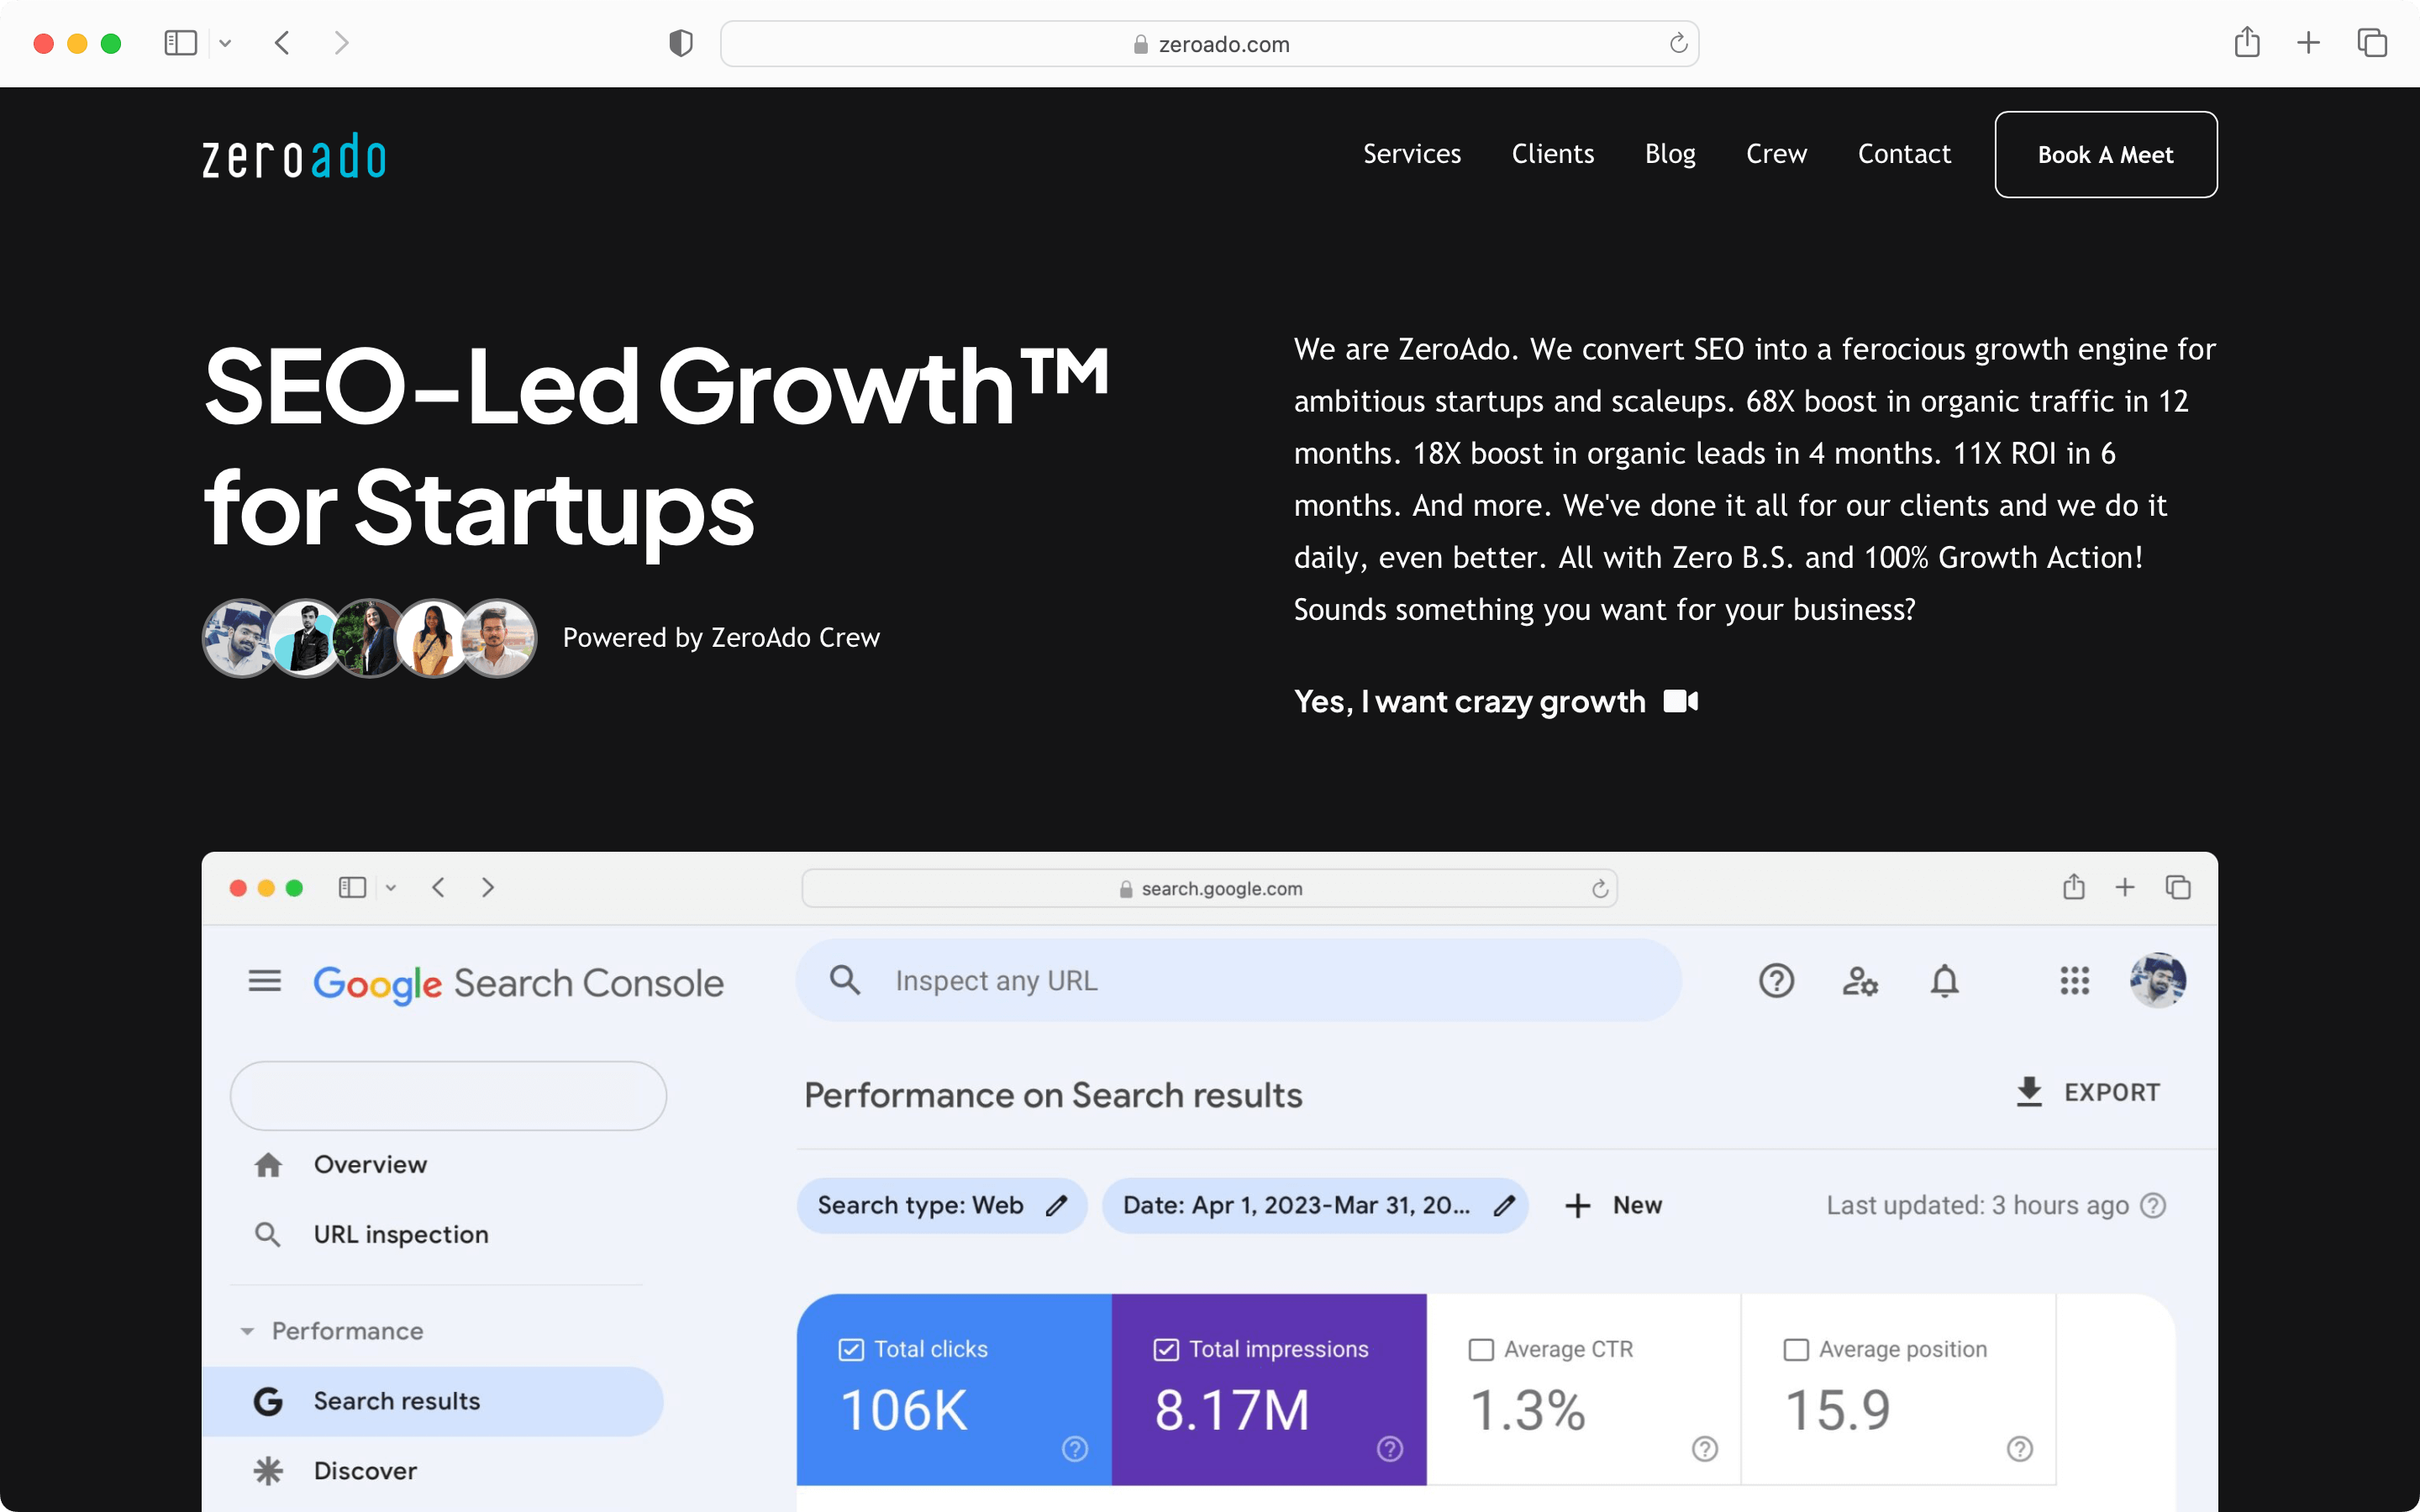
Task: Edit the Search type: Web filter
Action: coord(941,1205)
